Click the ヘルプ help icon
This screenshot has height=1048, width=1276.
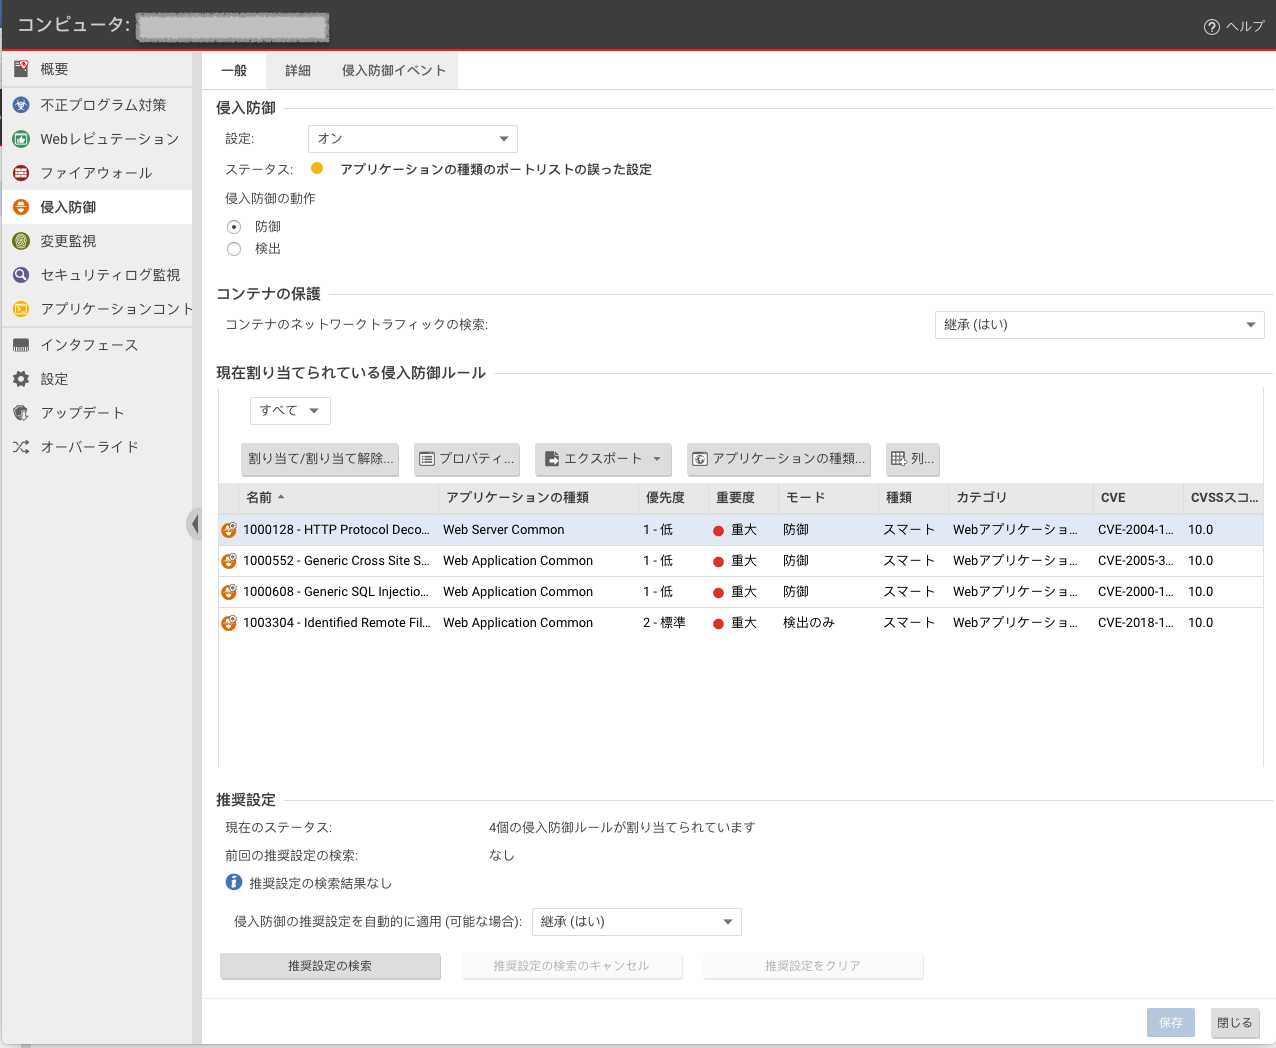1212,27
